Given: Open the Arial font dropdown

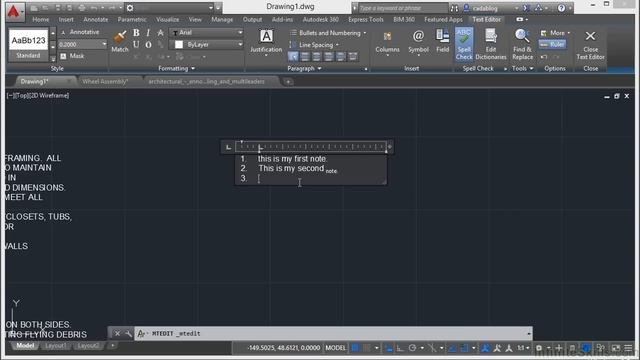Looking at the screenshot, I should click(x=240, y=32).
